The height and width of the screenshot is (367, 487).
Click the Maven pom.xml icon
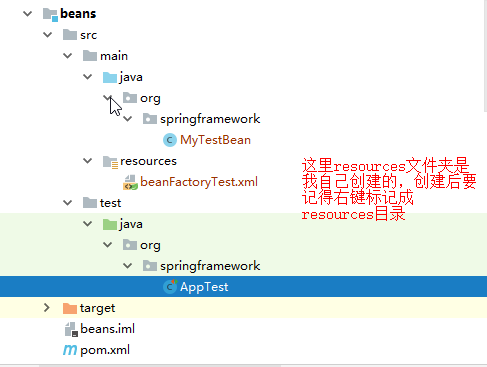click(x=70, y=350)
